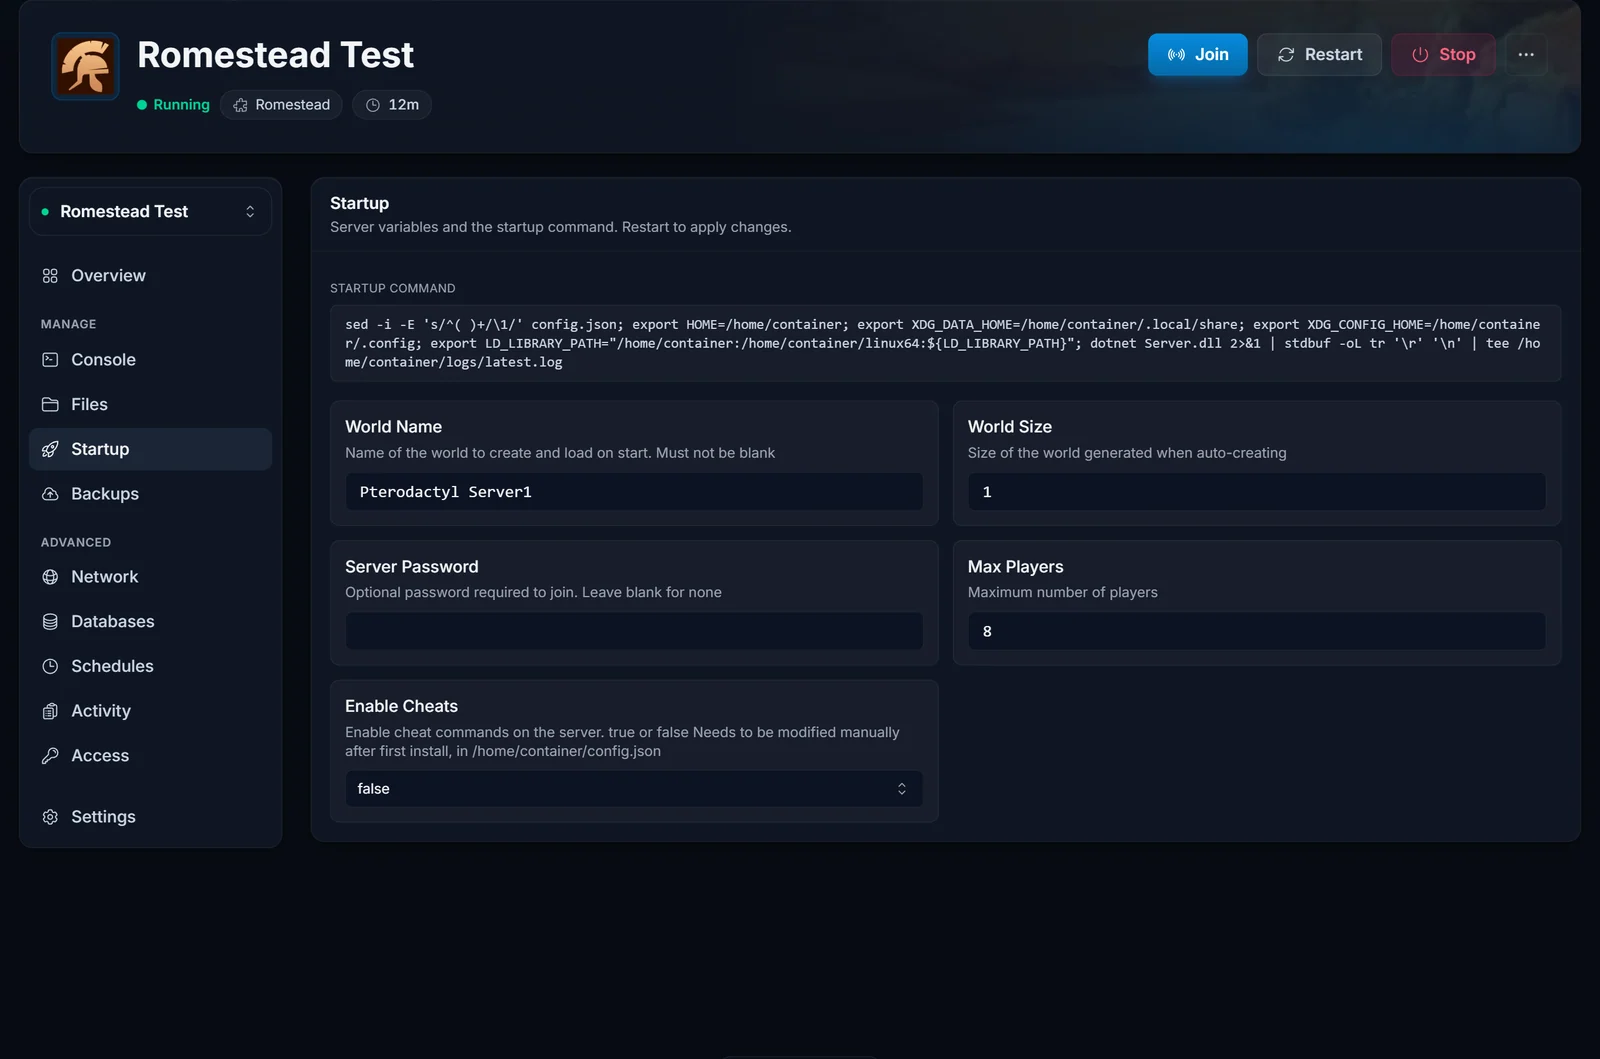Screen dimensions: 1600x1059
Task: Click the Romestead Test page title
Action: [x=275, y=55]
